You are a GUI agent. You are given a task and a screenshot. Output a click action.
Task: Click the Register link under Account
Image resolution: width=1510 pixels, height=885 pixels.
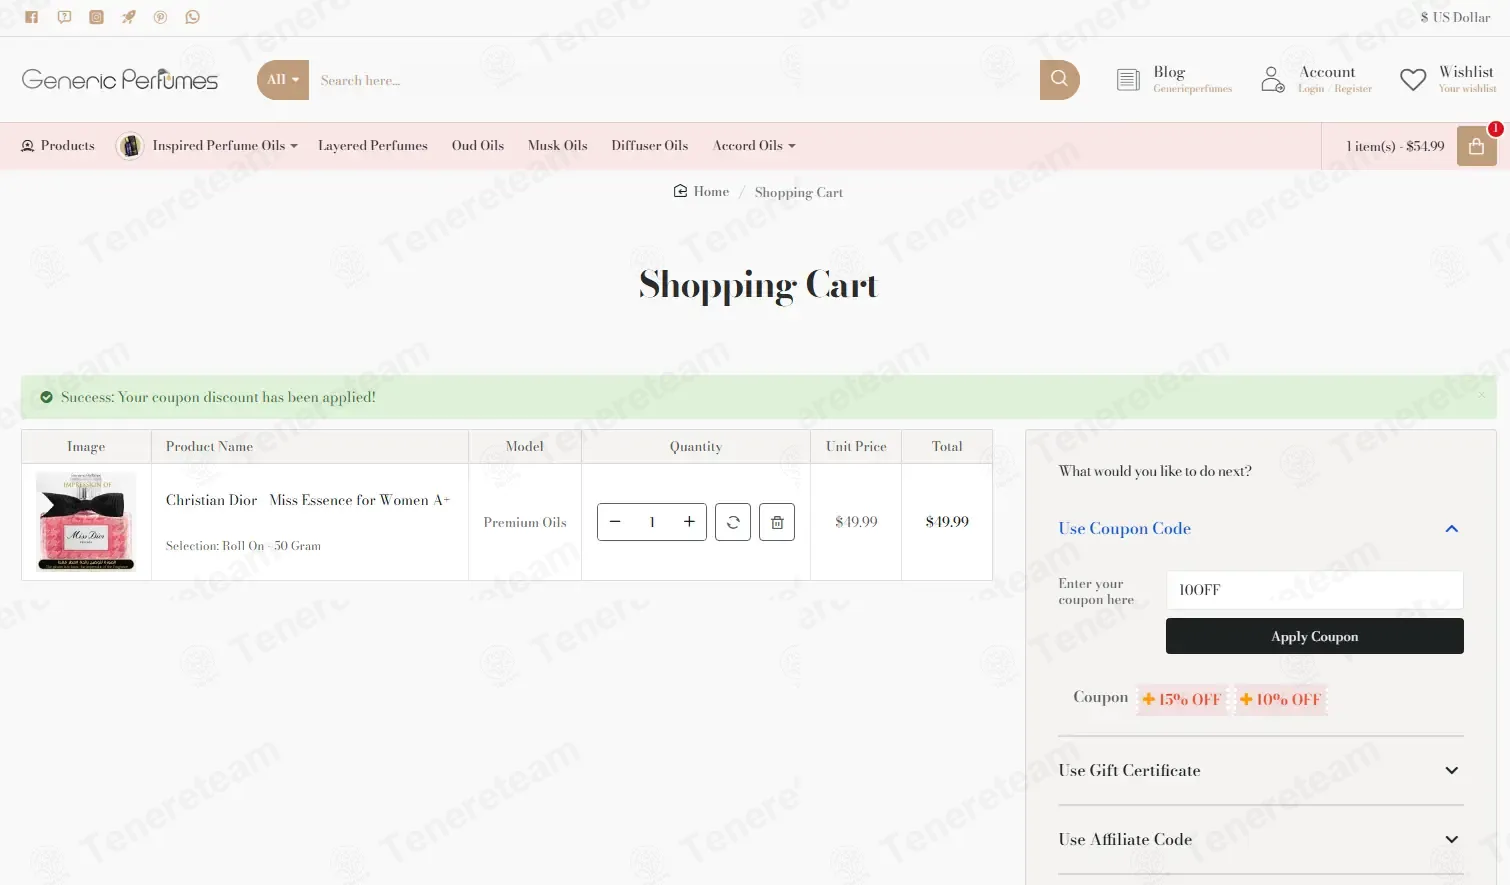[1353, 89]
